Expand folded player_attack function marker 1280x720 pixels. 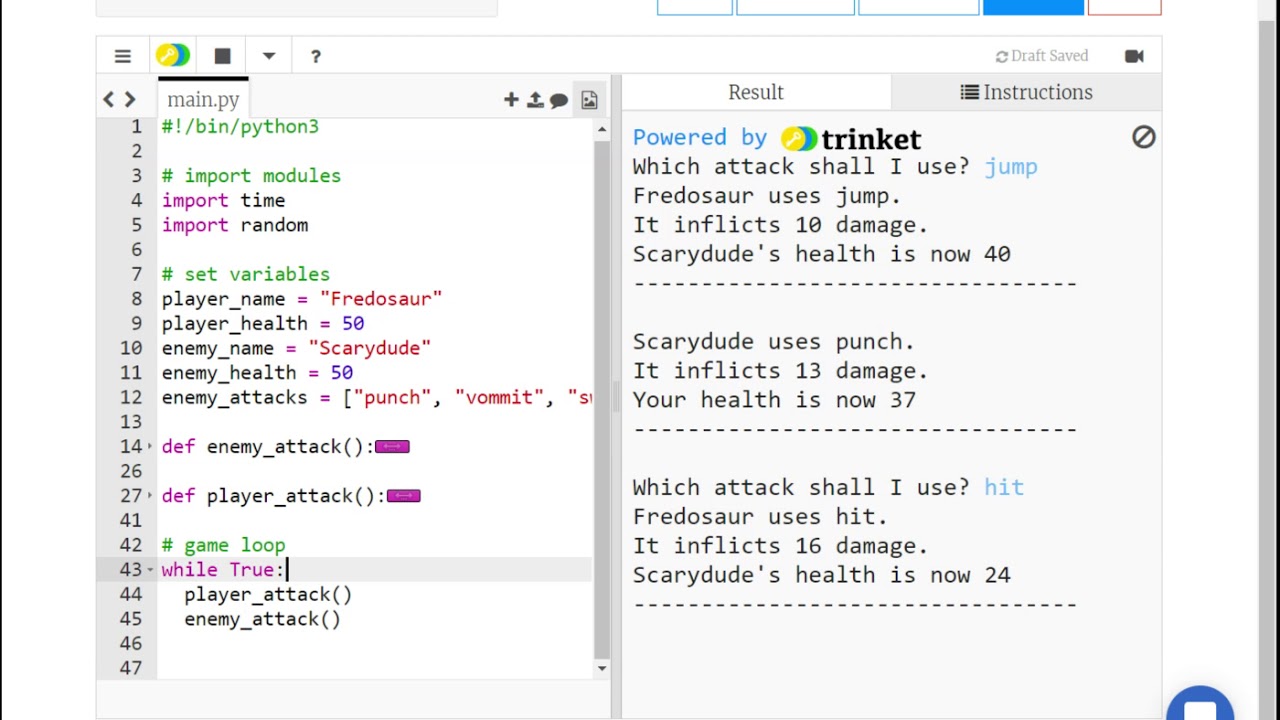(404, 496)
